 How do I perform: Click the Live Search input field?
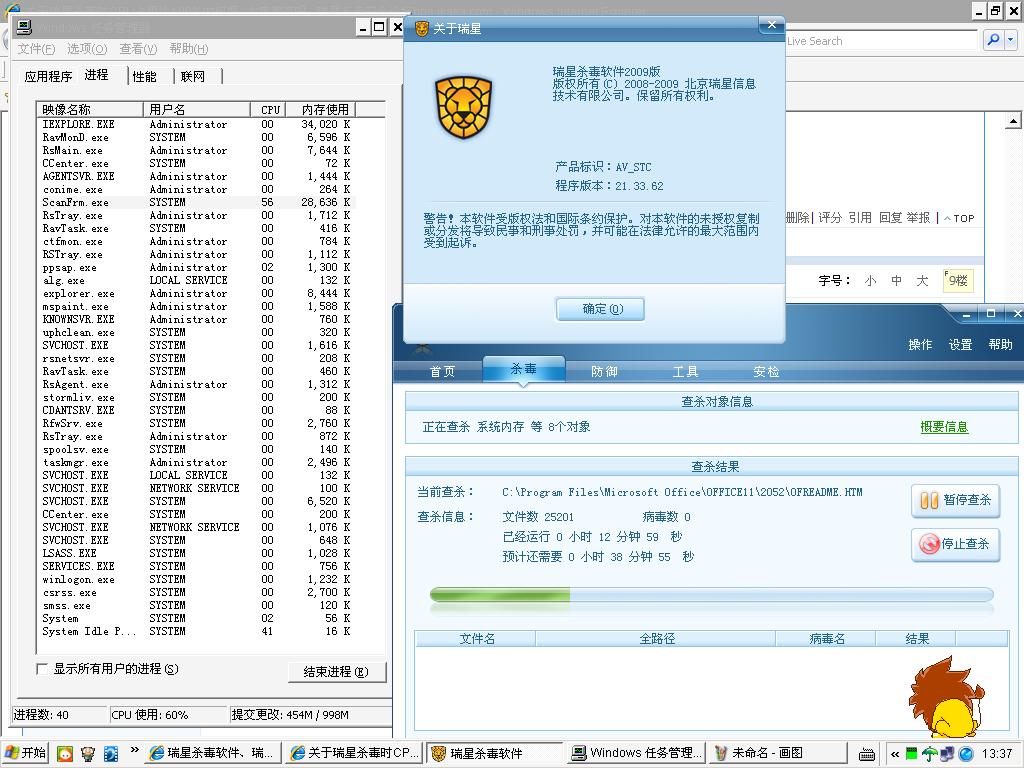coord(880,40)
